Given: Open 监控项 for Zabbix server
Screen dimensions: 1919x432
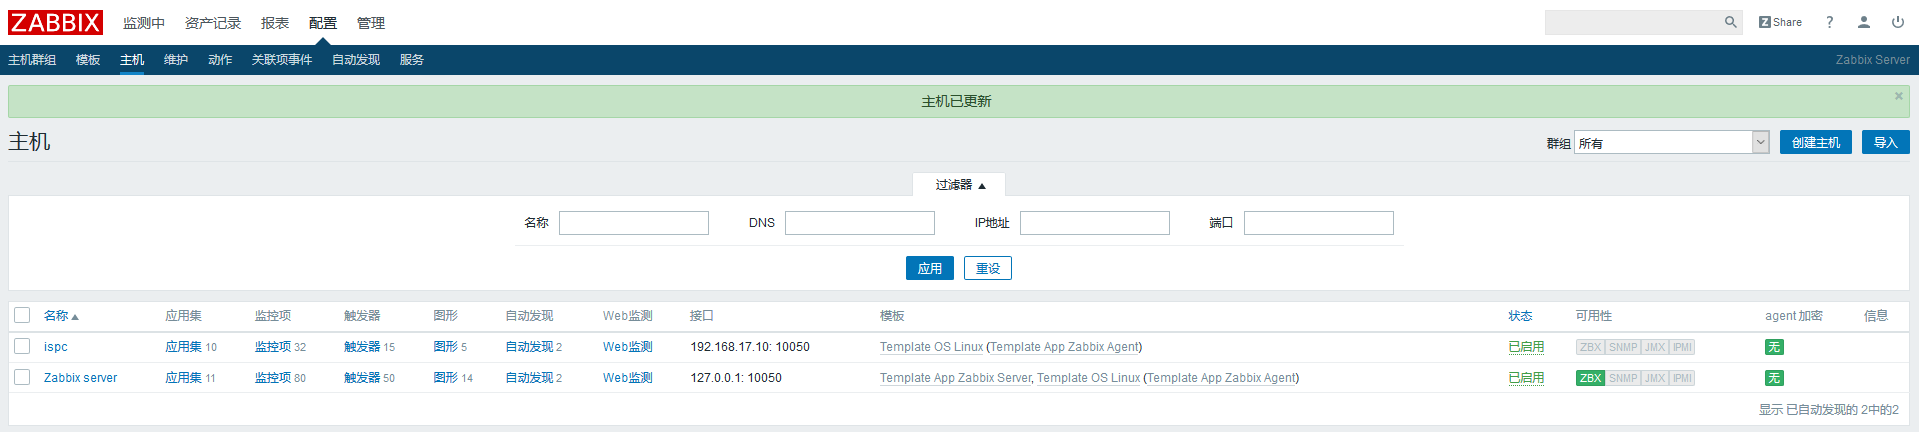Looking at the screenshot, I should pyautogui.click(x=273, y=378).
